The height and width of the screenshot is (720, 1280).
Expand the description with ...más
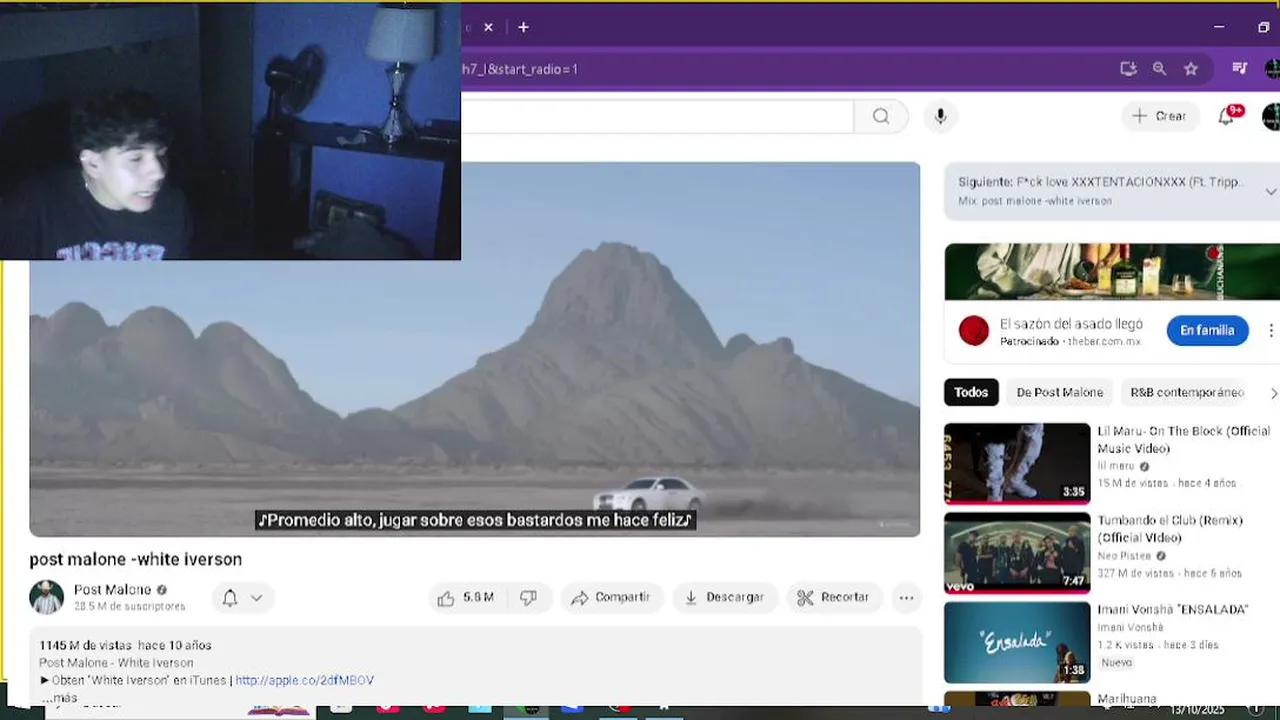pos(59,697)
